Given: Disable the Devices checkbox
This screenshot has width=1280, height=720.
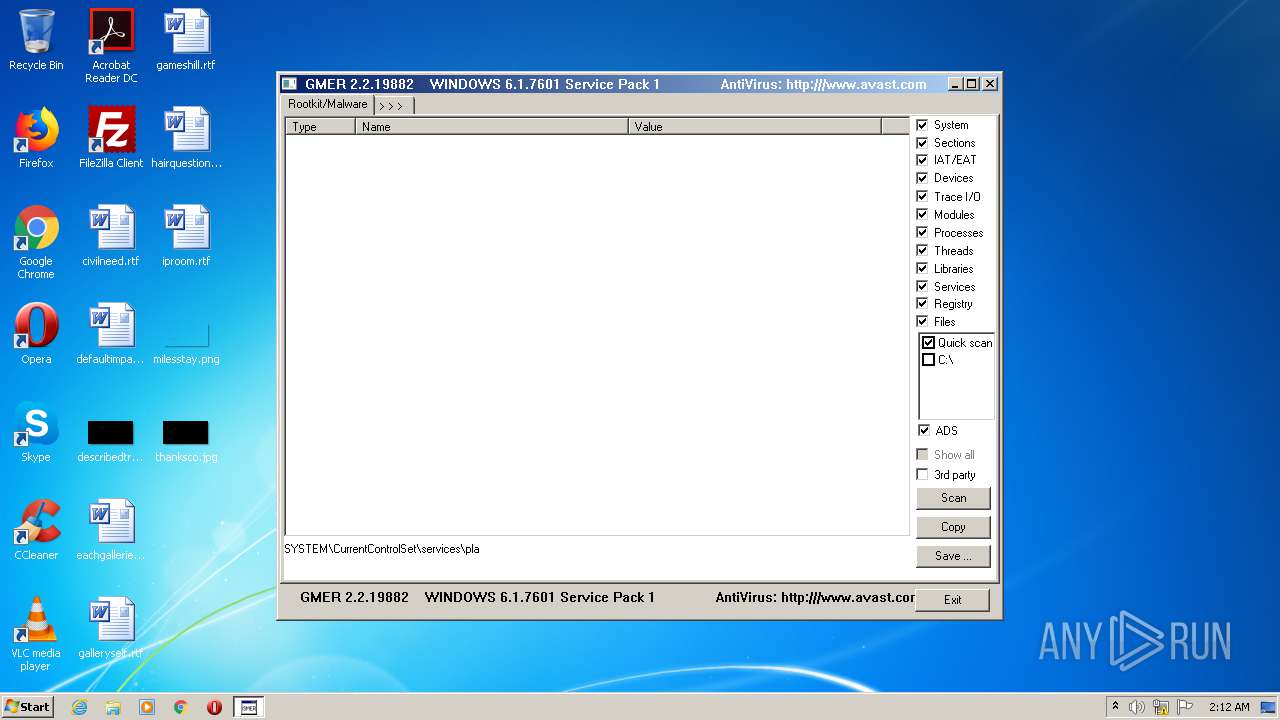Looking at the screenshot, I should (x=922, y=178).
